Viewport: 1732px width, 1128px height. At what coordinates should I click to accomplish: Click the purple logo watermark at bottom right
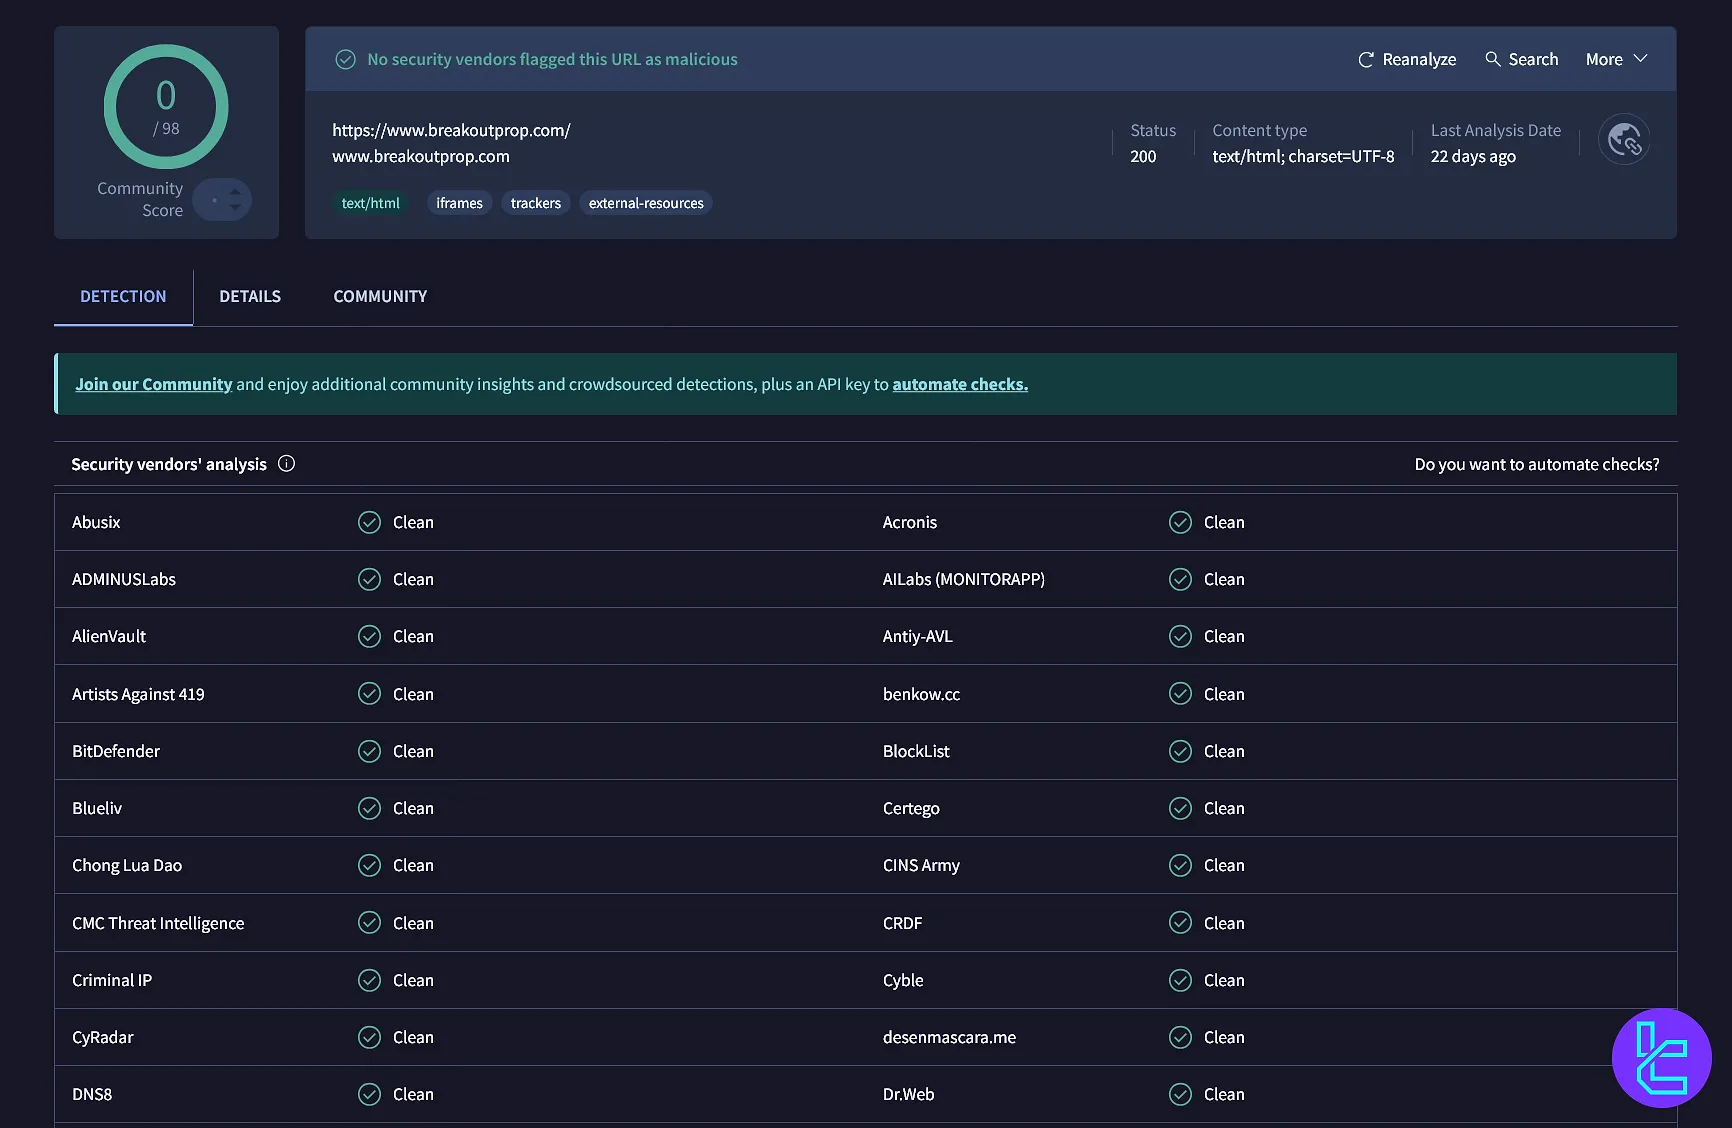[1661, 1057]
